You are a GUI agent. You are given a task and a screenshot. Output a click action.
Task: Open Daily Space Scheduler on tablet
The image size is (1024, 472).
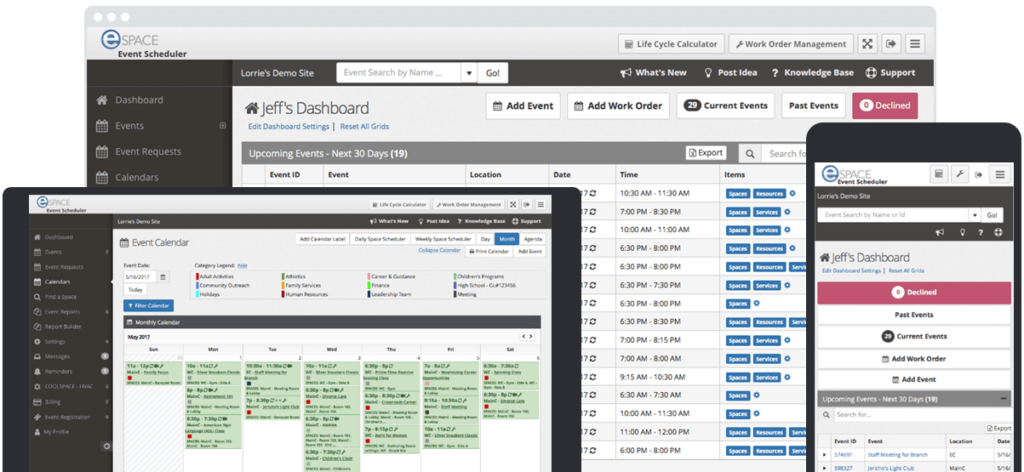click(x=381, y=239)
